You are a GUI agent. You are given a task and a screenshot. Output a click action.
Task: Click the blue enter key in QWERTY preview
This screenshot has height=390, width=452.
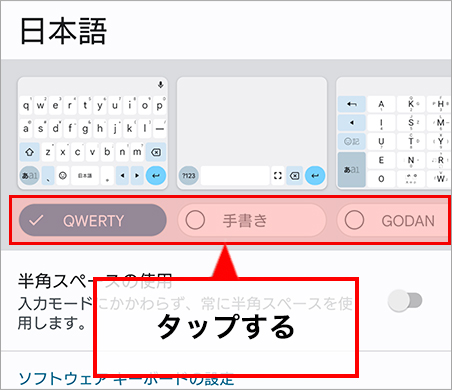tap(156, 175)
